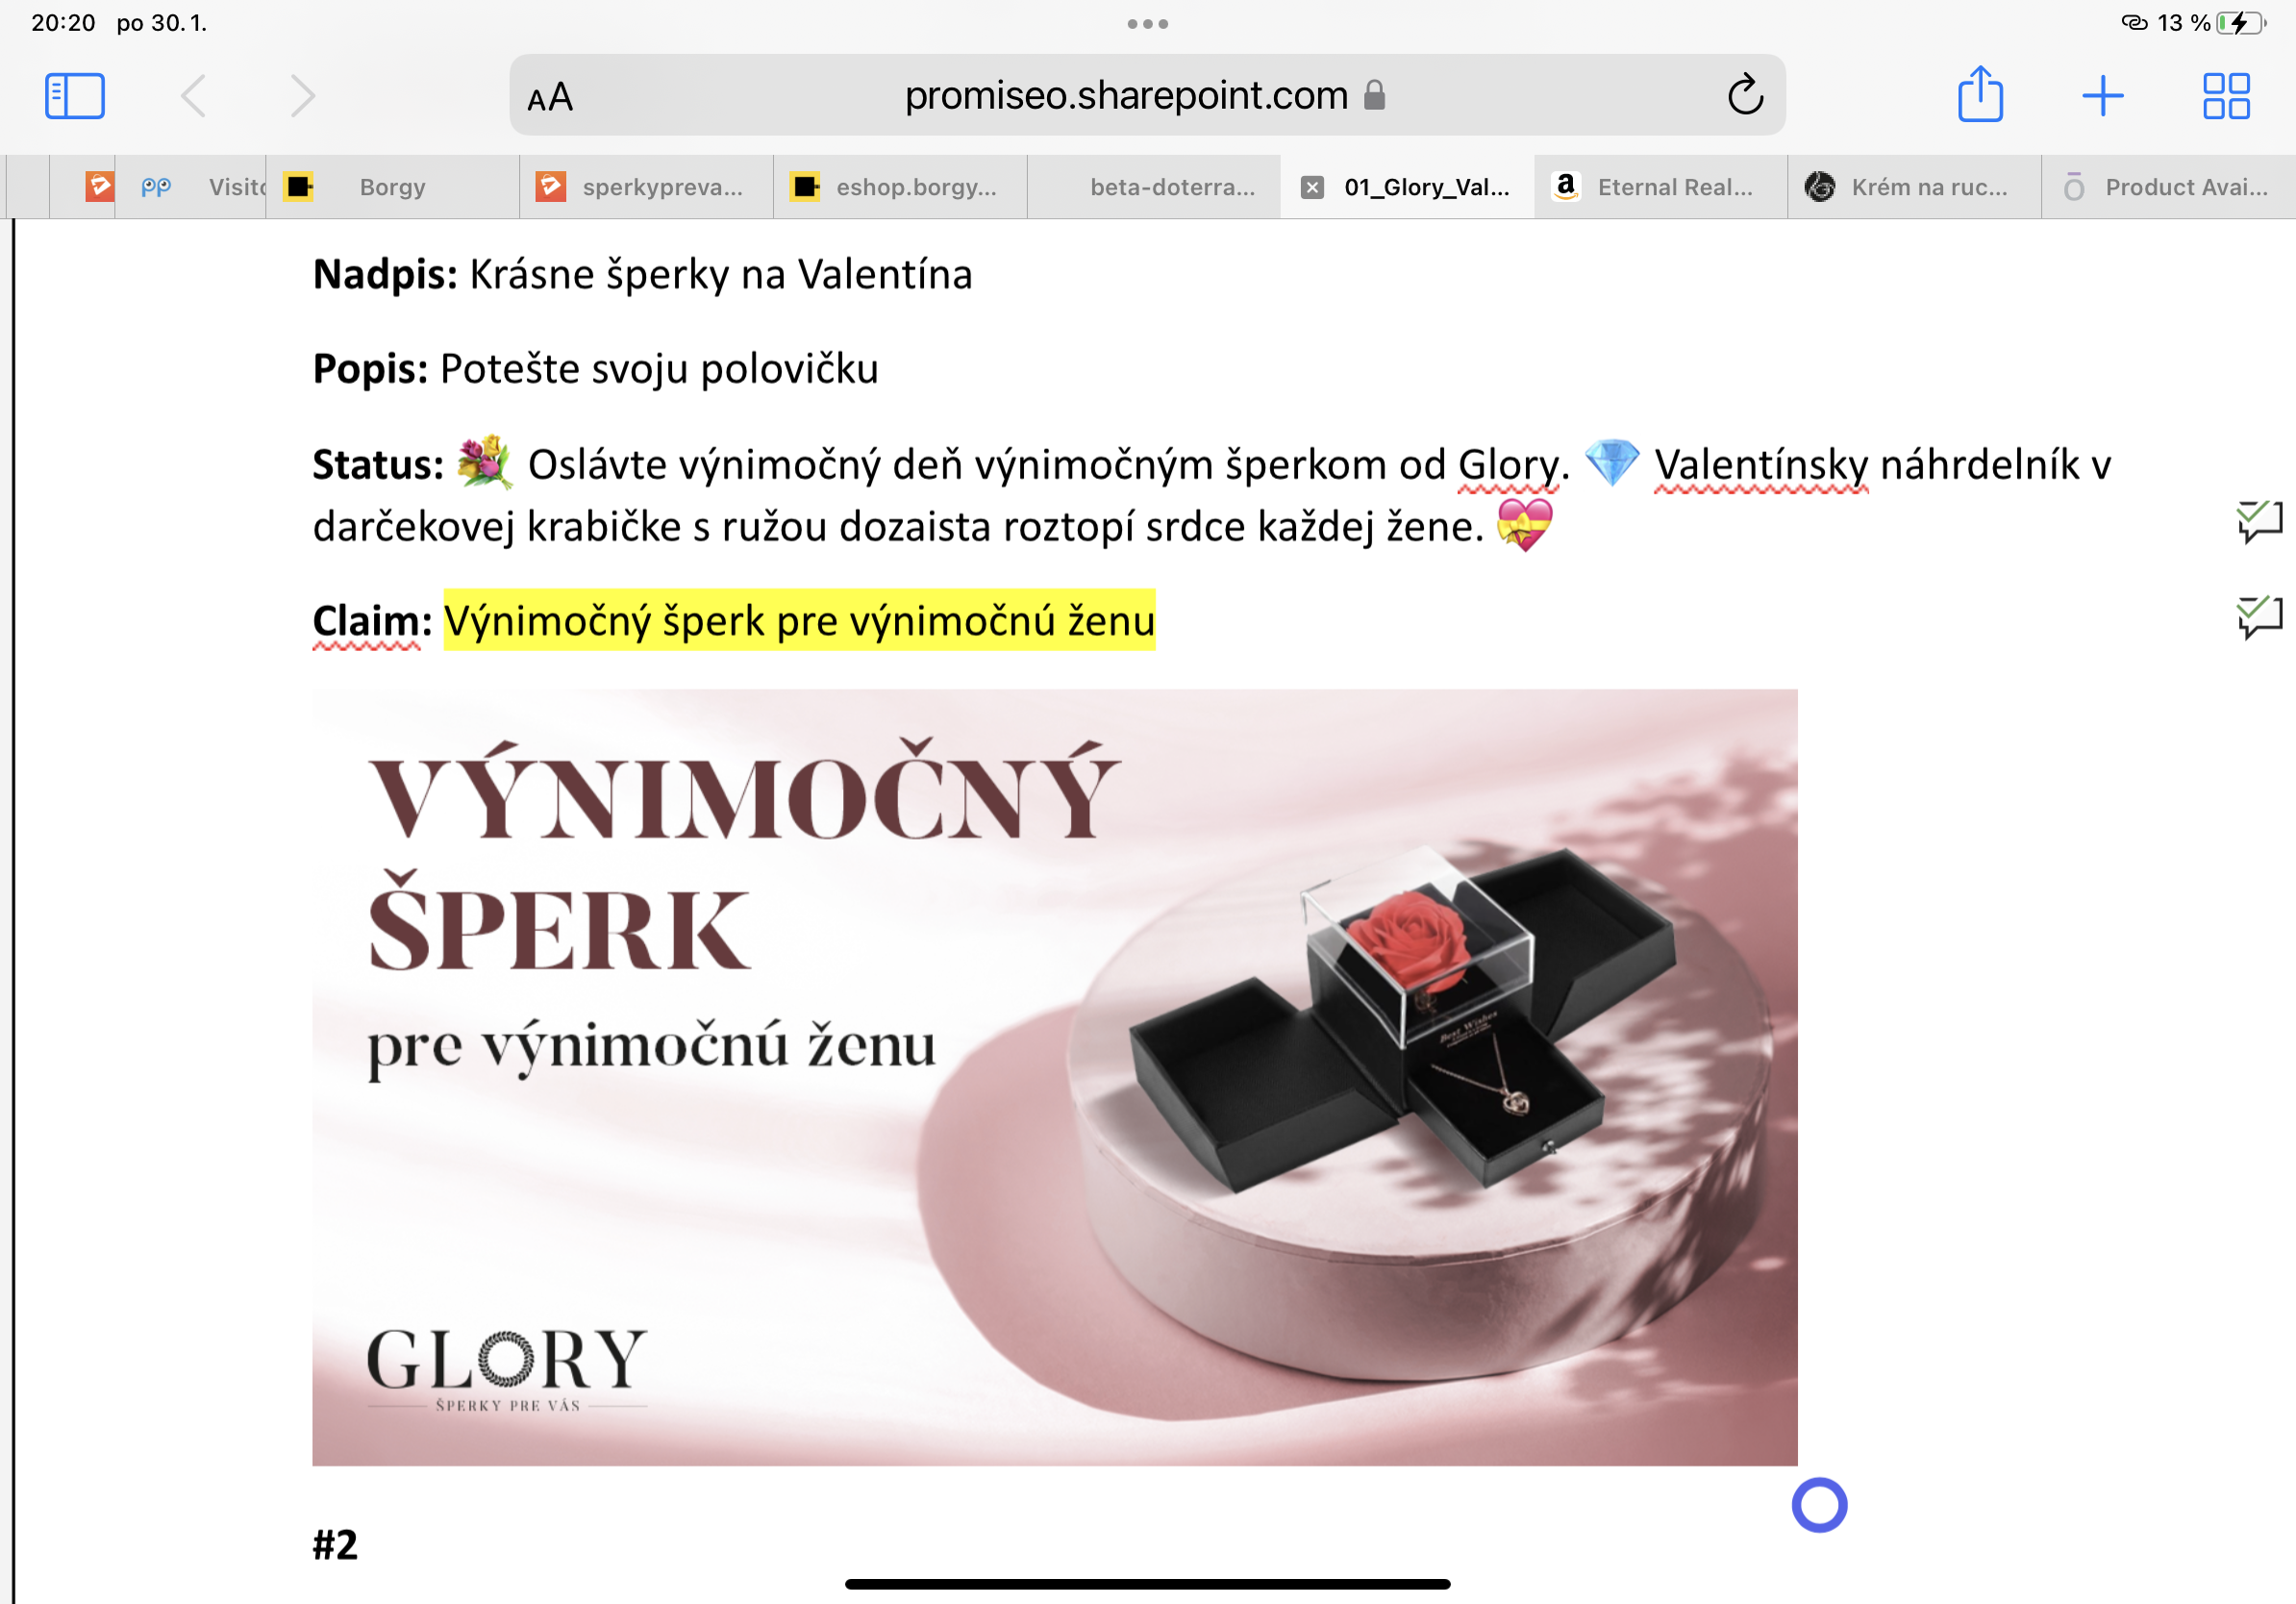Close the 01_Glory_Val tab

coord(1312,187)
